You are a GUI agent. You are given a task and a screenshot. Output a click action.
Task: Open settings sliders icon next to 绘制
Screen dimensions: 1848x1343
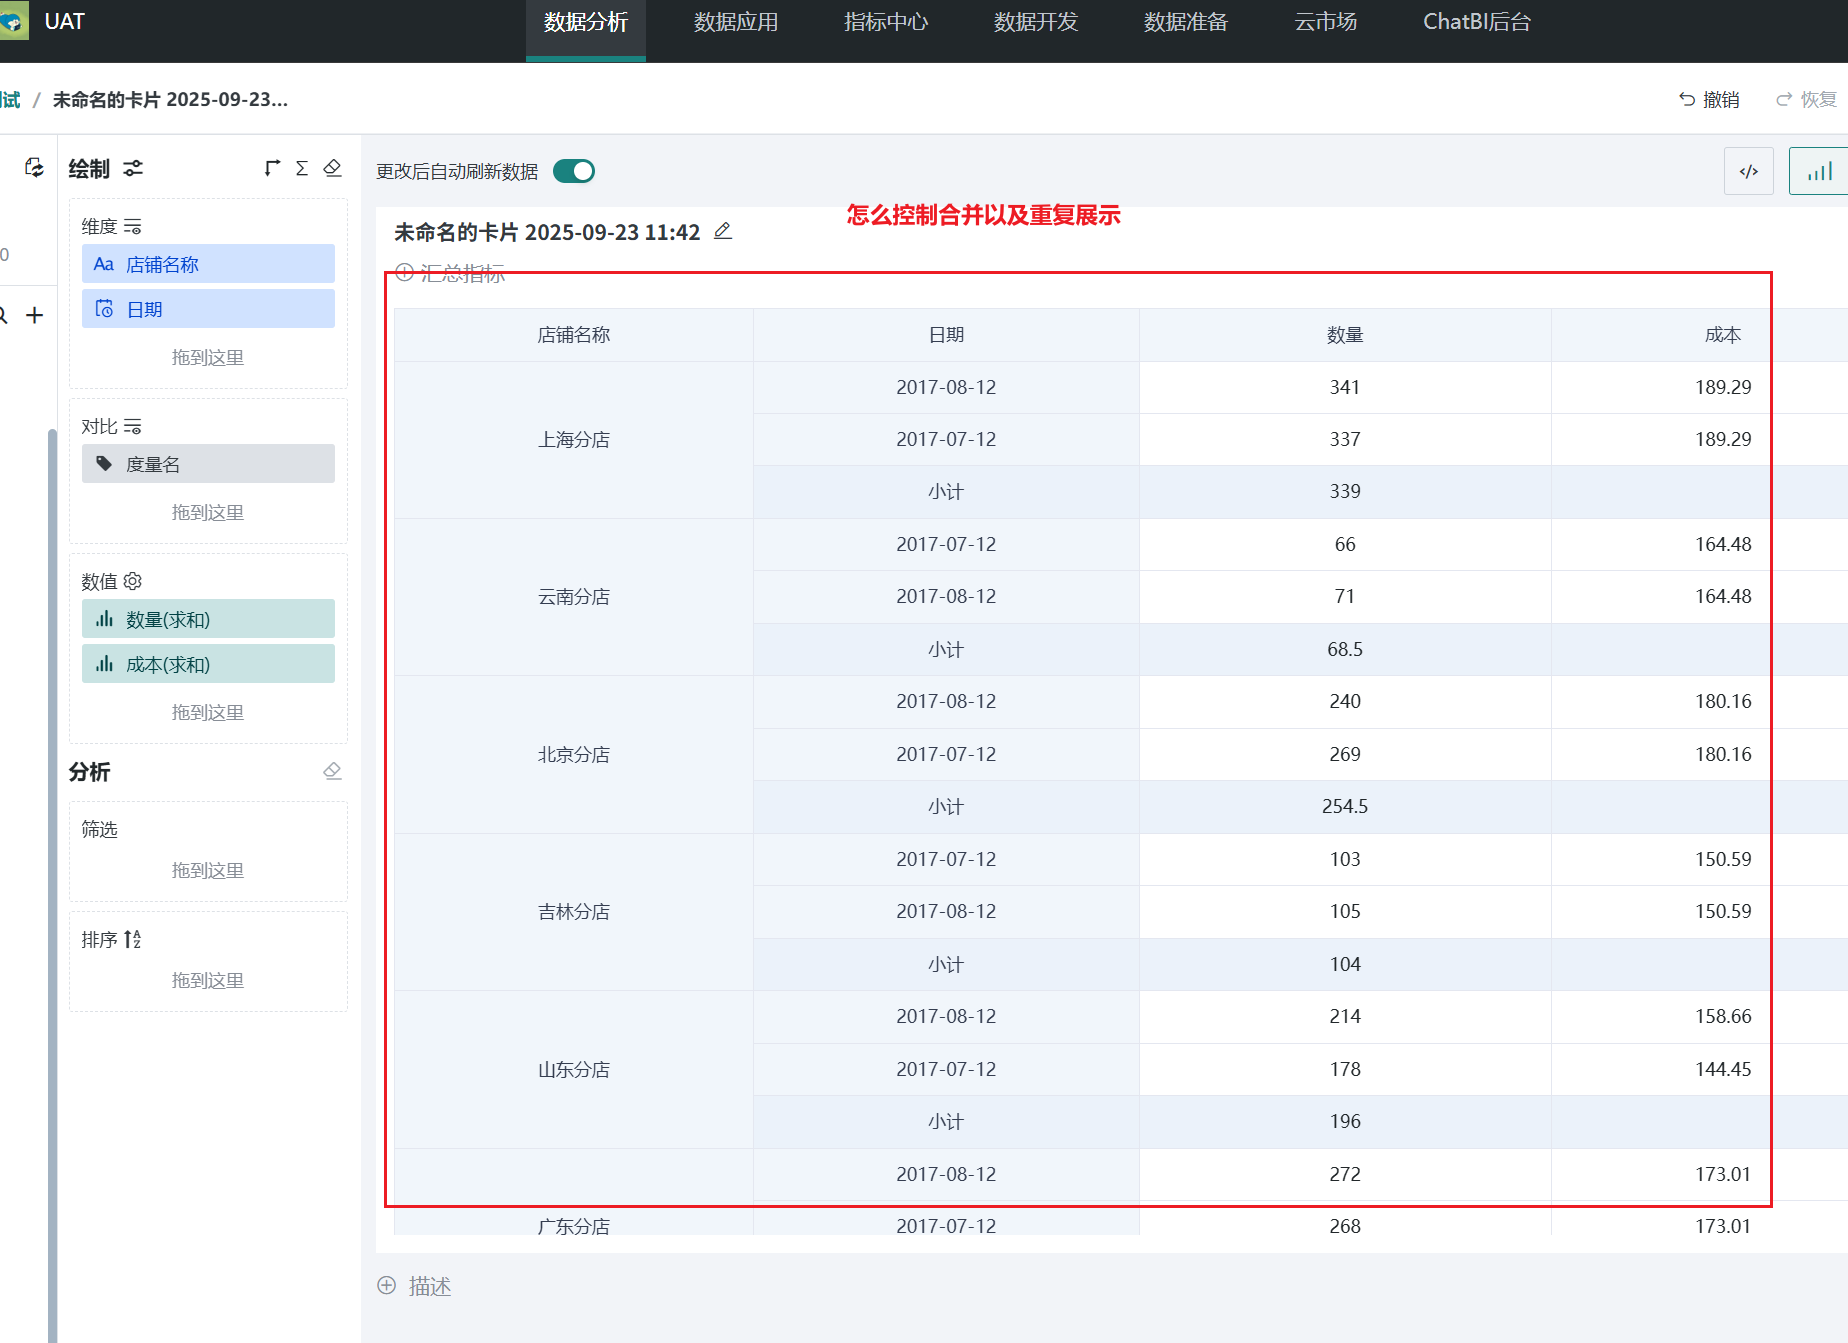click(133, 168)
